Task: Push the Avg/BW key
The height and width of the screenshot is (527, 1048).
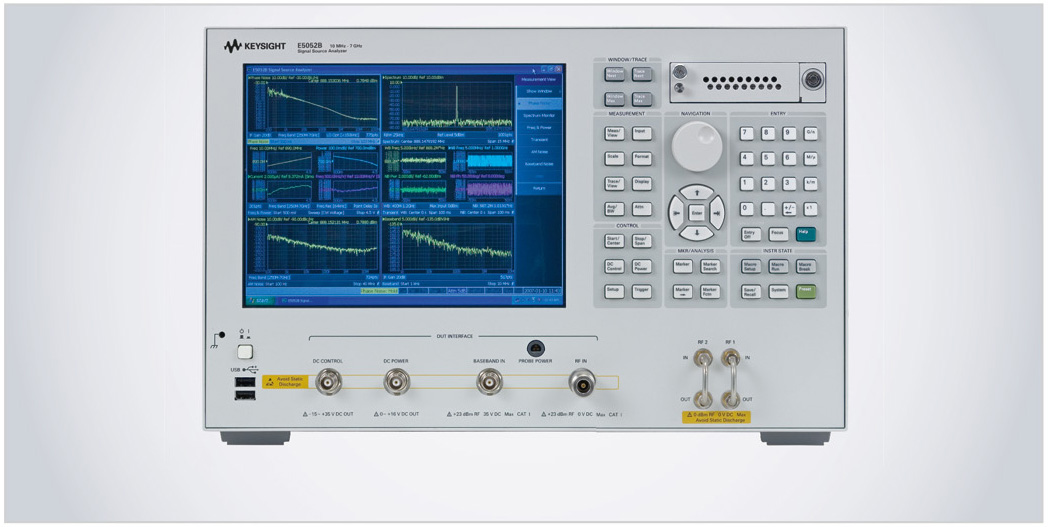Action: [x=615, y=209]
